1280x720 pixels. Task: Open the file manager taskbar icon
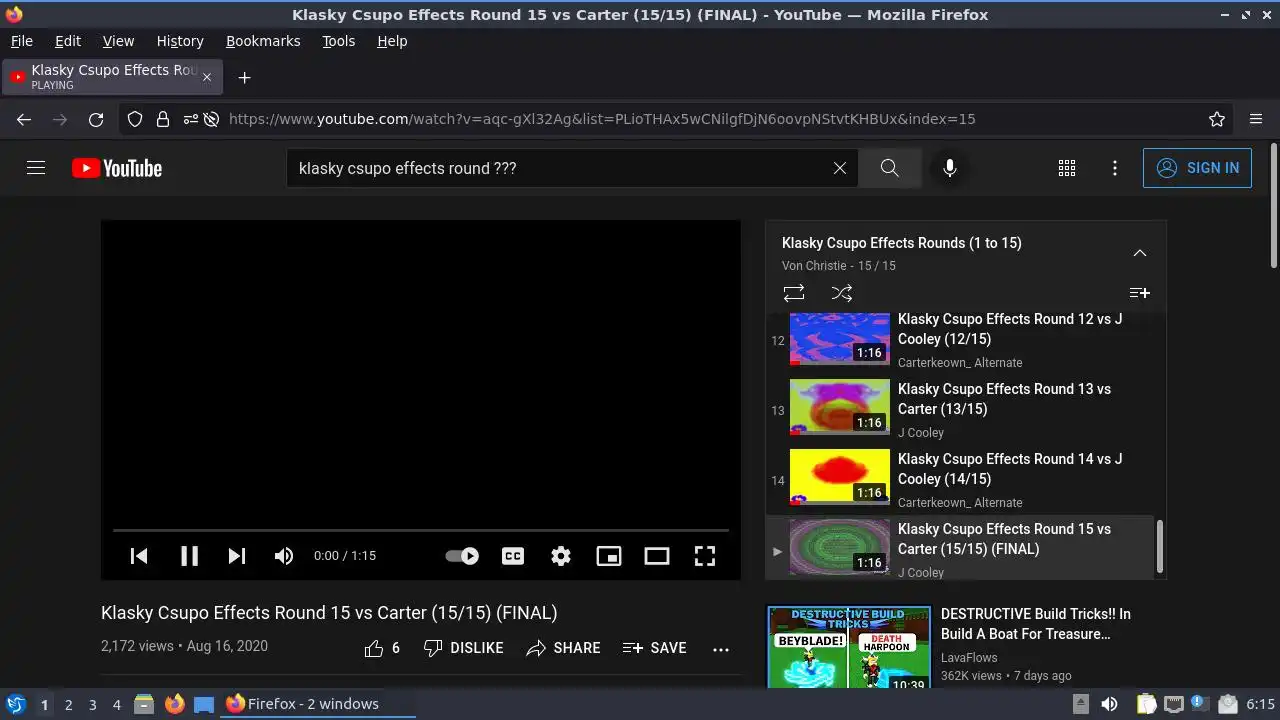coord(144,704)
